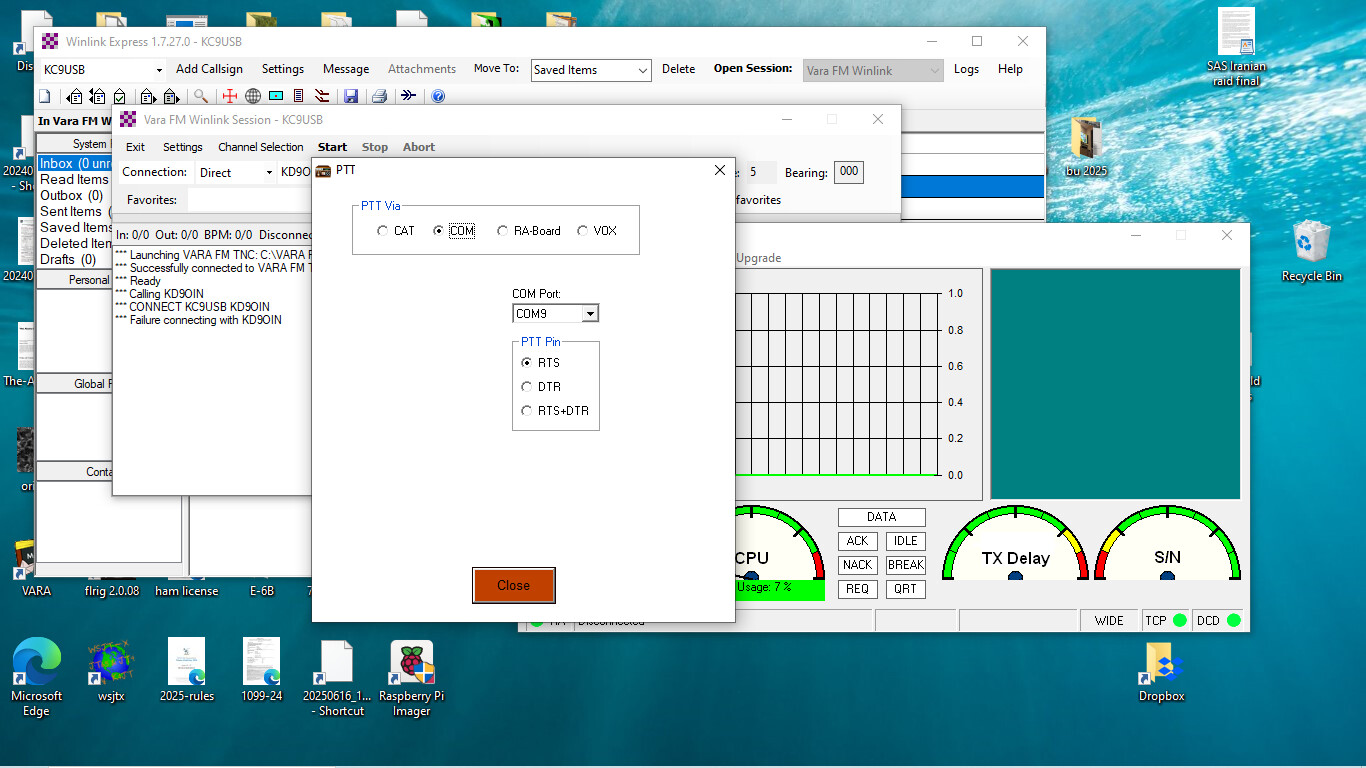Expand the KC9USB callsign dropdown

click(x=159, y=70)
